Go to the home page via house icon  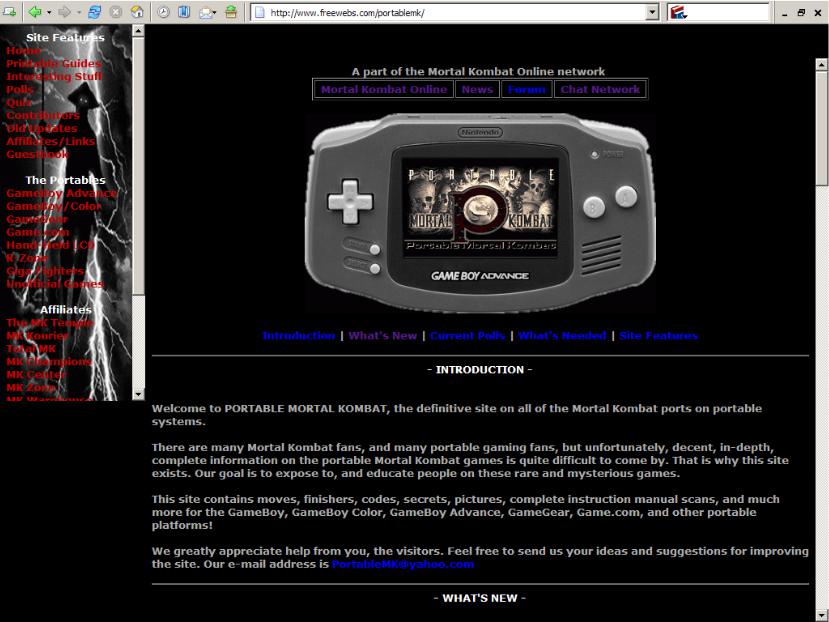pyautogui.click(x=137, y=12)
